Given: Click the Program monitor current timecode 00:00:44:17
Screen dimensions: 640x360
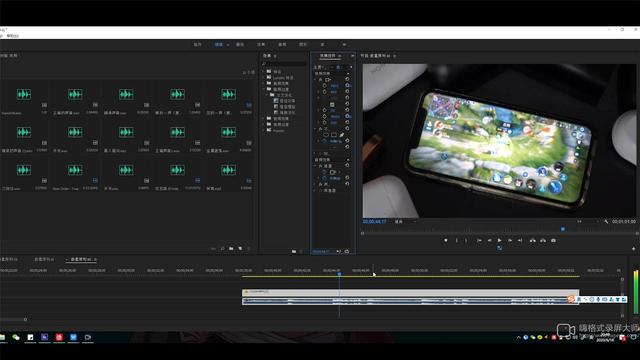Looking at the screenshot, I should coord(374,221).
